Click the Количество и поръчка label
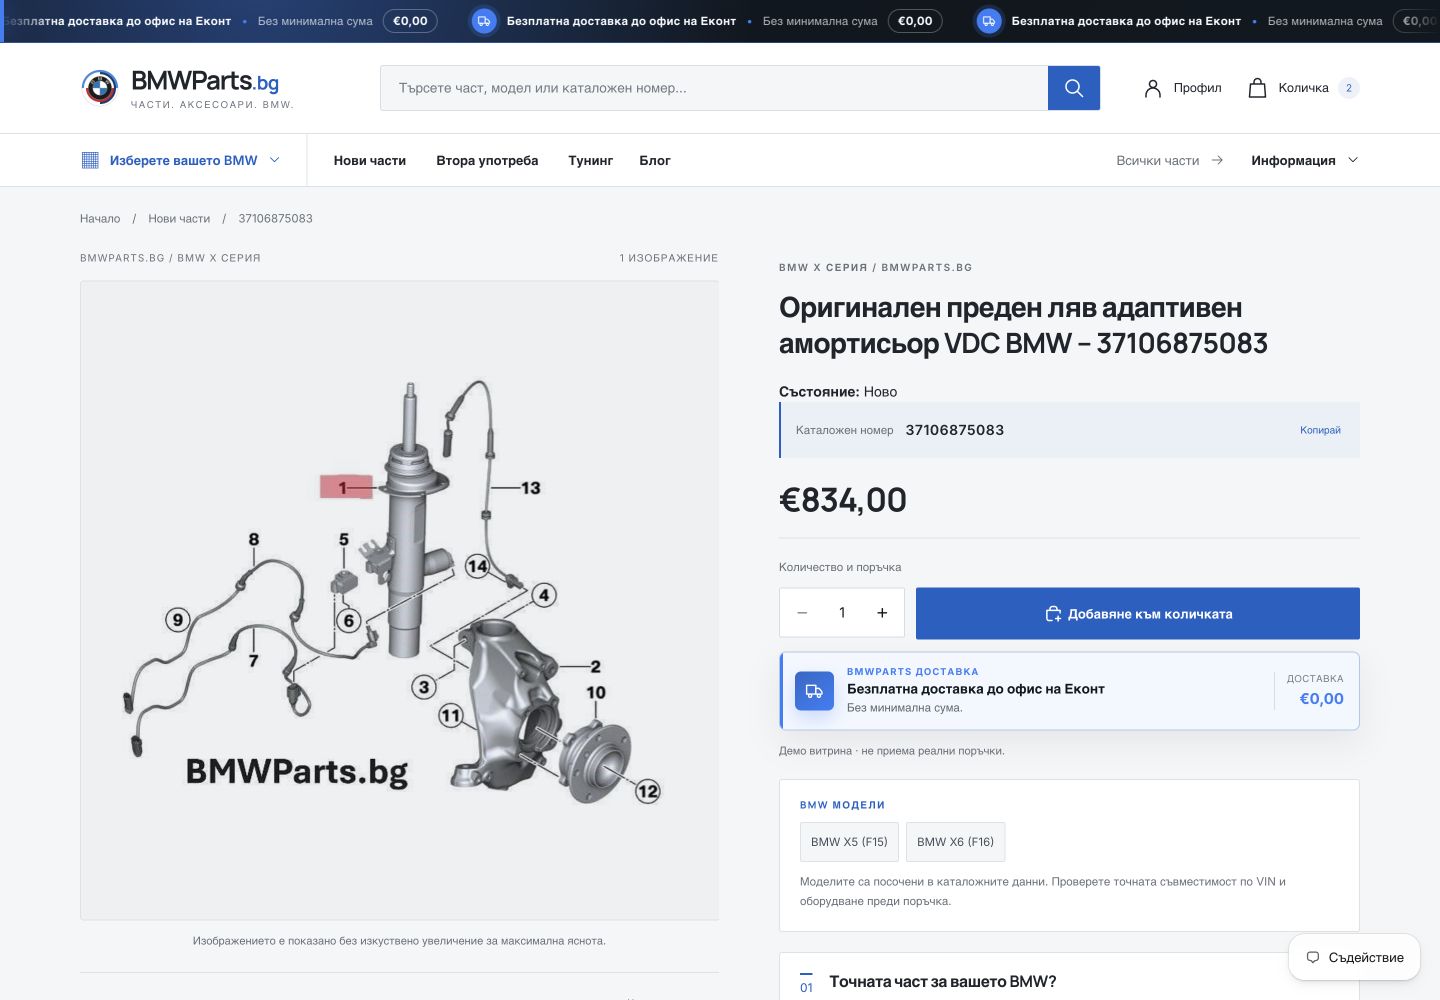Viewport: 1440px width, 1000px height. click(840, 567)
